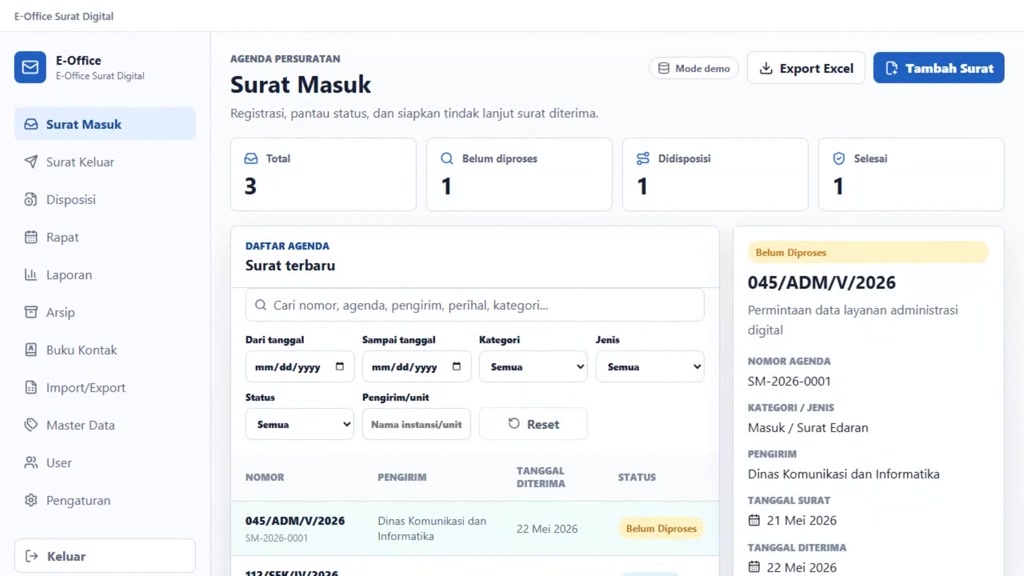
Task: Click the 045/ADM/V/2026 heading in detail panel
Action: pos(822,283)
